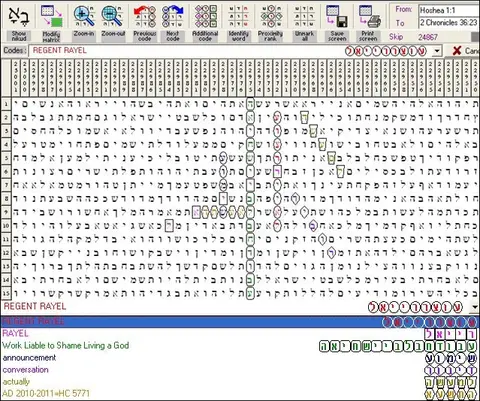Viewport: 480px width, 401px height.
Task: Select the 'conversation' term row
Action: pyautogui.click(x=26, y=370)
